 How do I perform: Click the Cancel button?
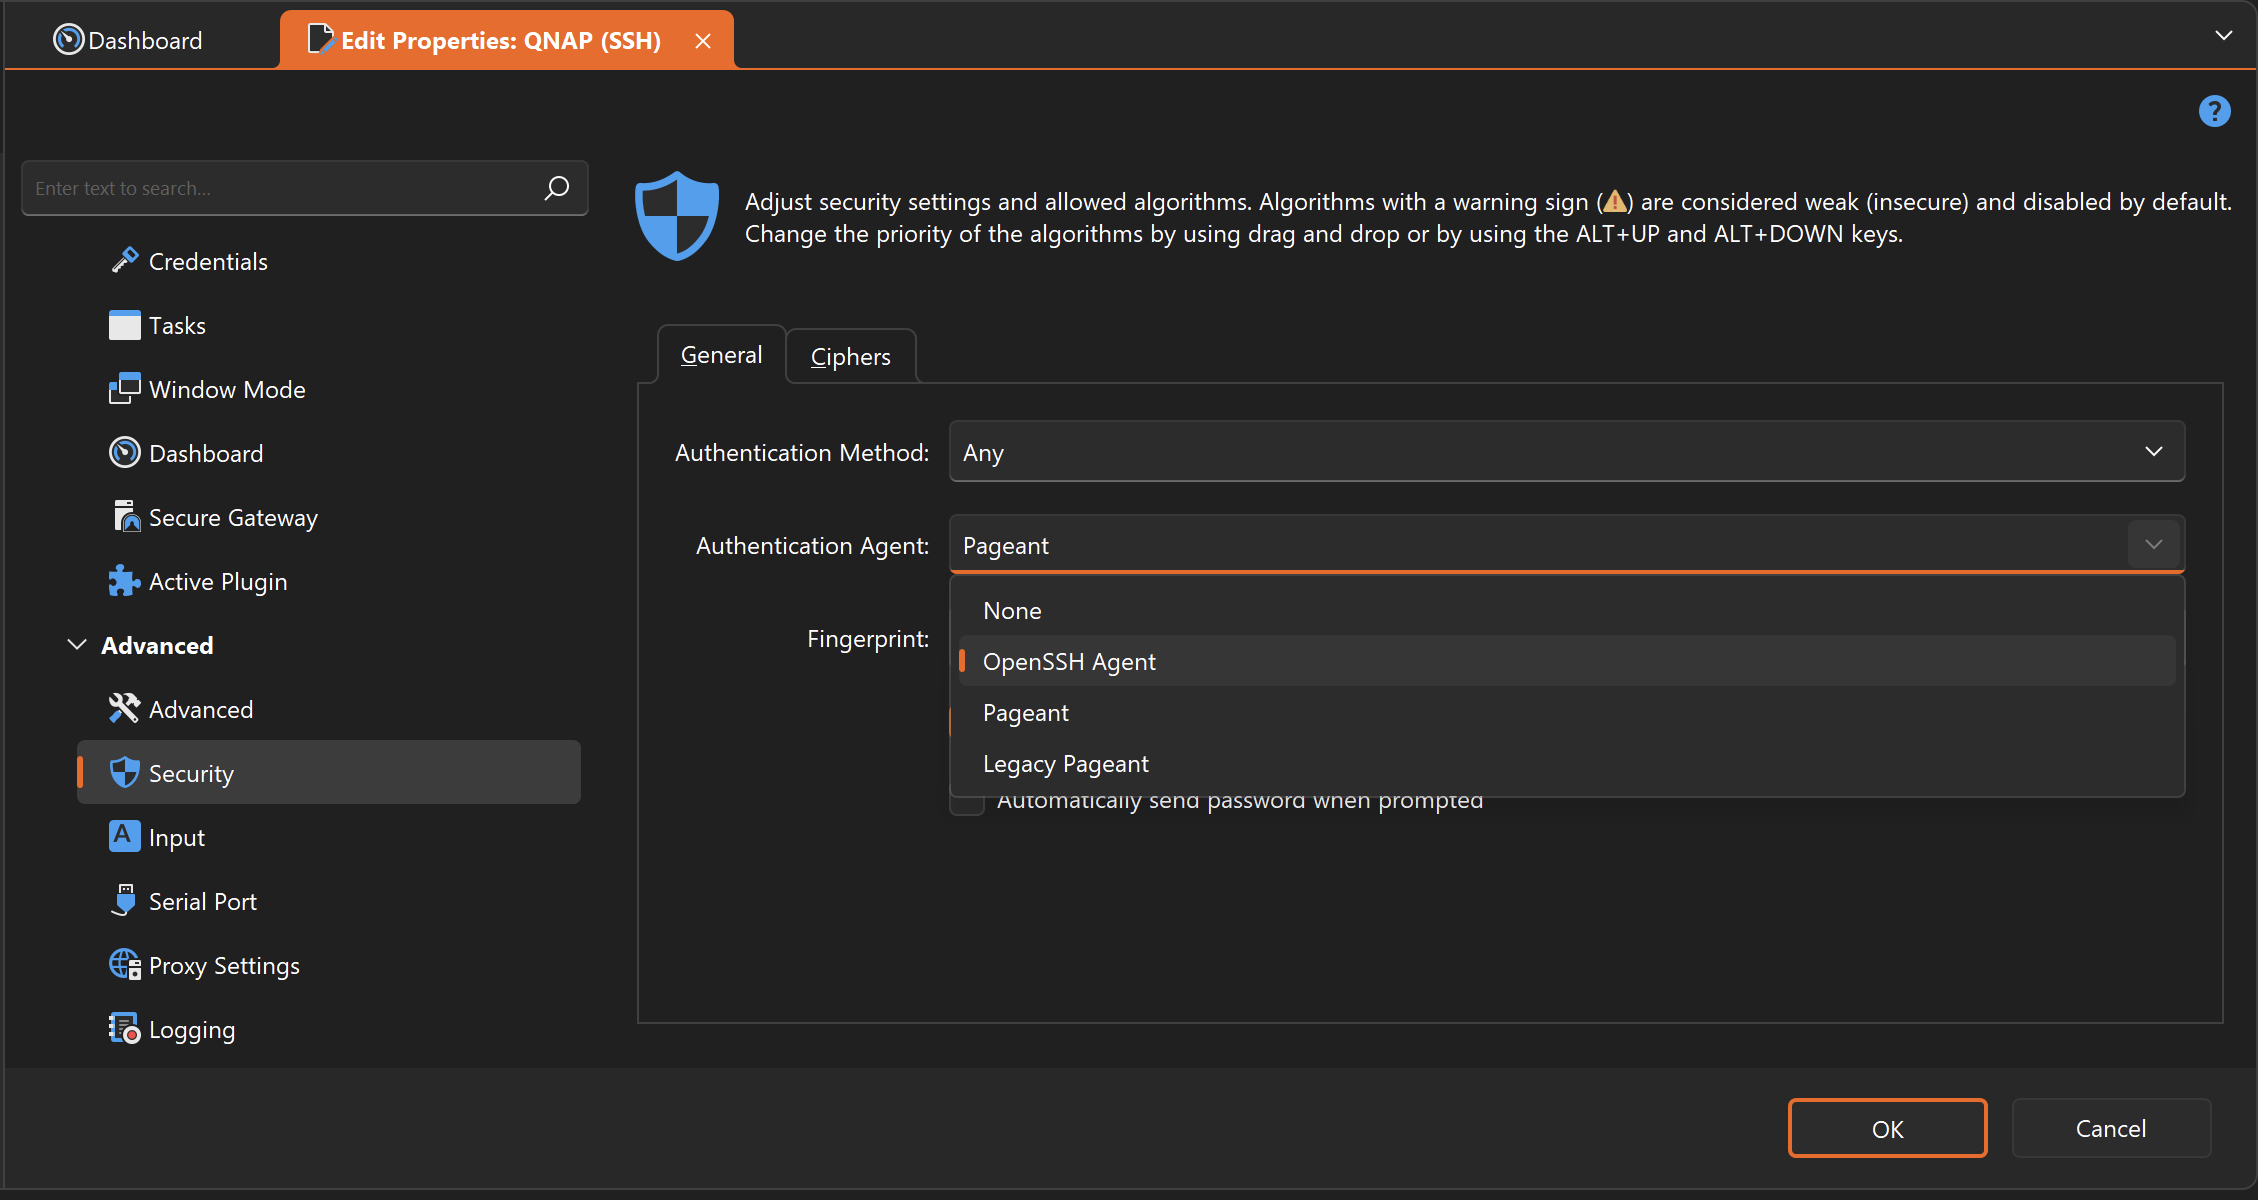[2110, 1129]
